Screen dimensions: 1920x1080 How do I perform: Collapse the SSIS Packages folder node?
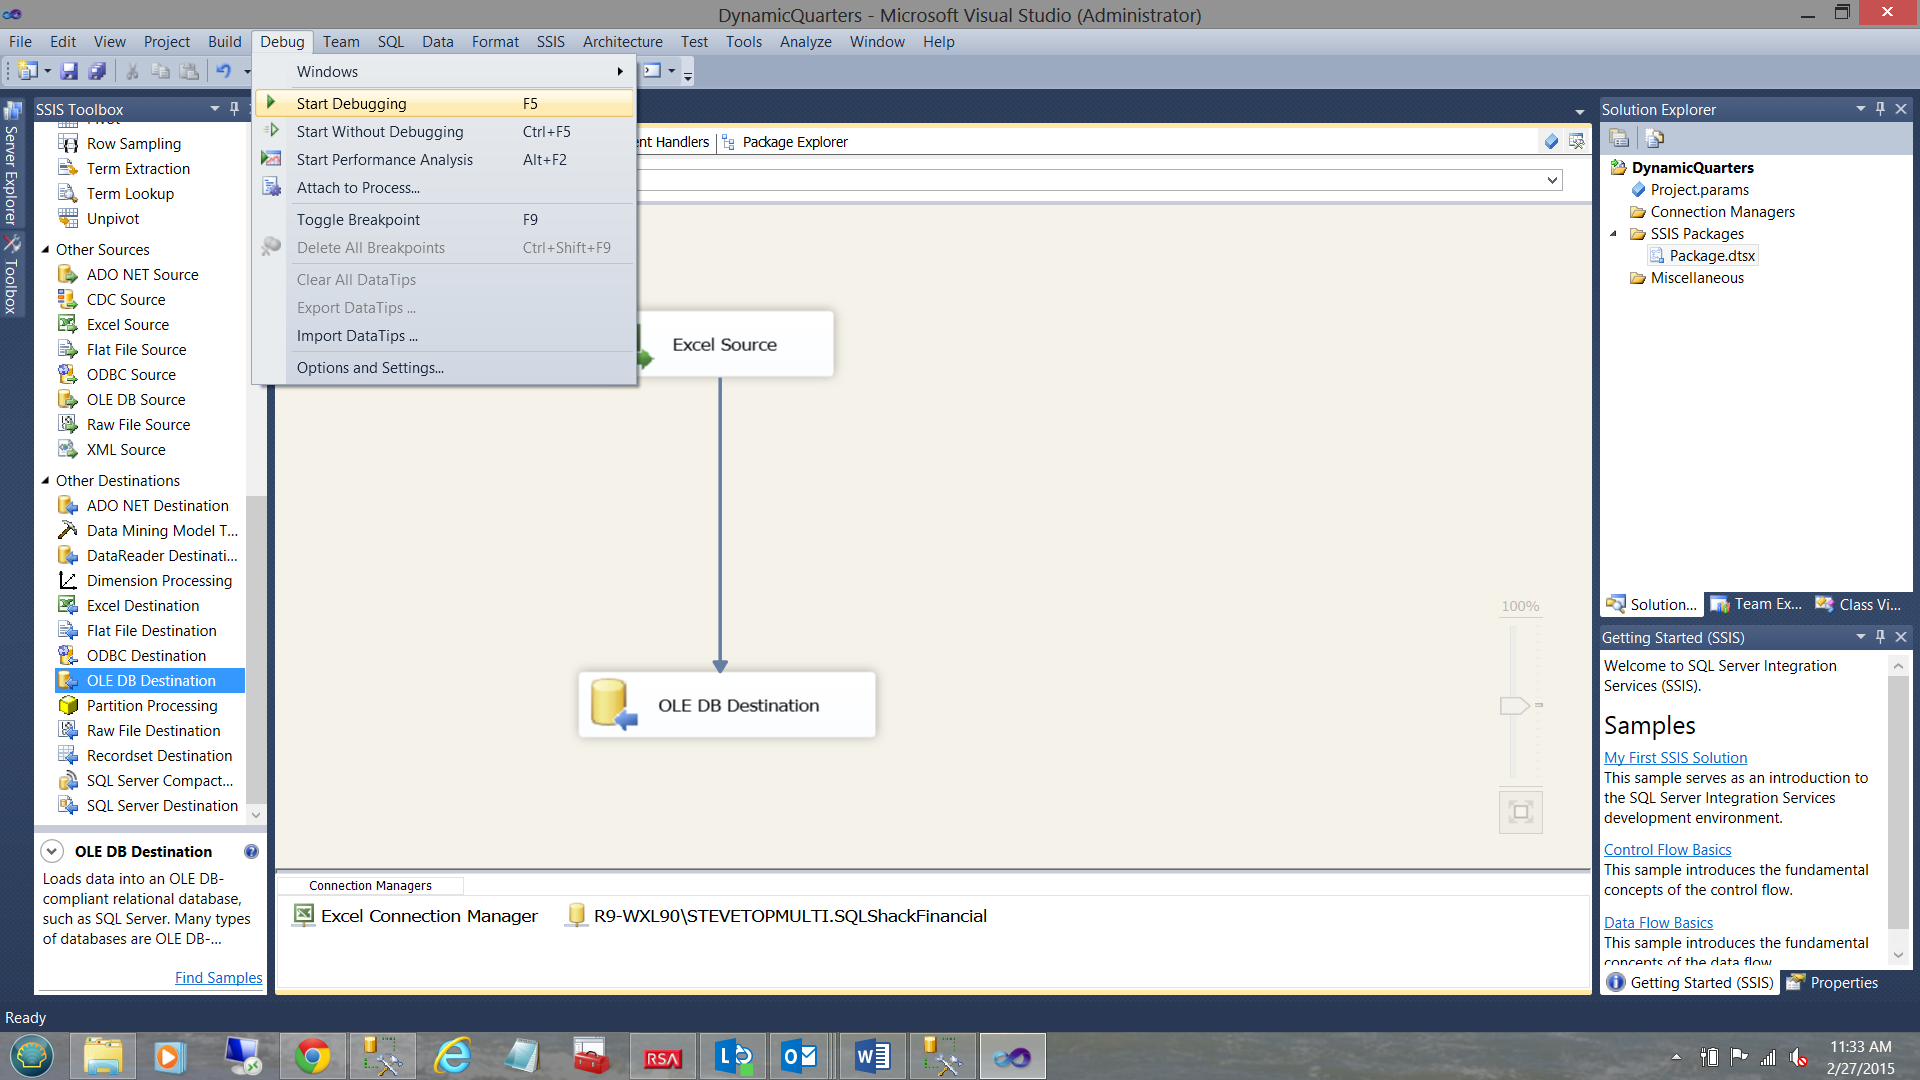click(x=1613, y=234)
